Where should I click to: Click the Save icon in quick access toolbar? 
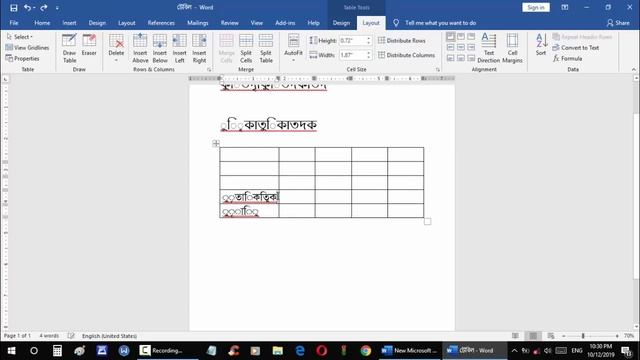click(x=13, y=7)
